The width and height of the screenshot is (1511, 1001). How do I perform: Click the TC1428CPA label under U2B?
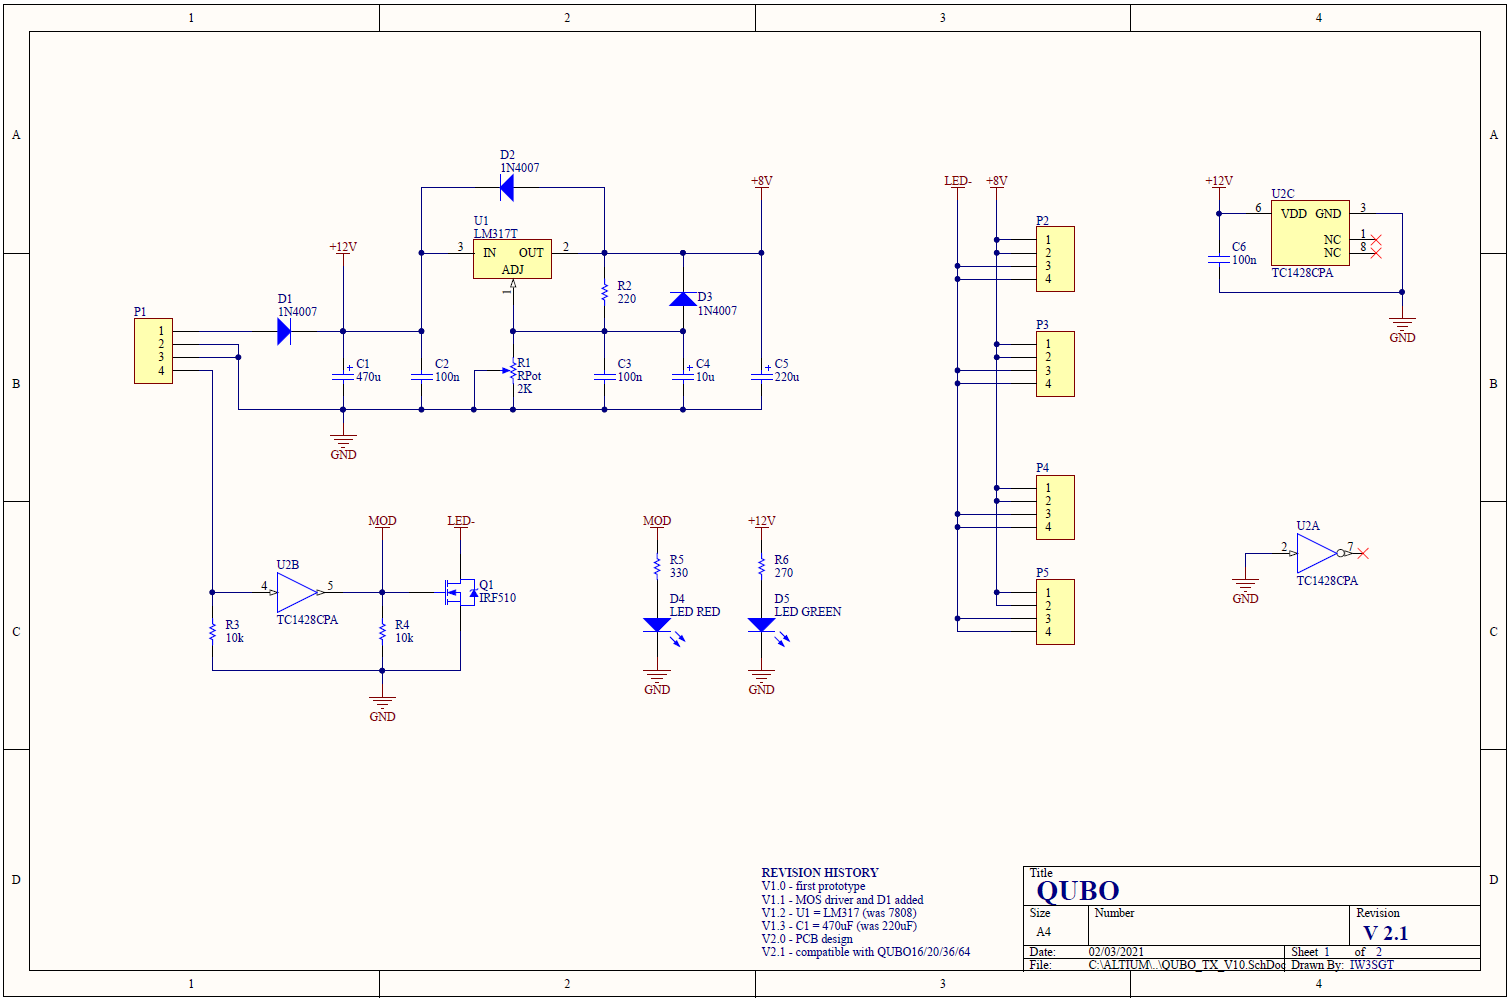307,620
